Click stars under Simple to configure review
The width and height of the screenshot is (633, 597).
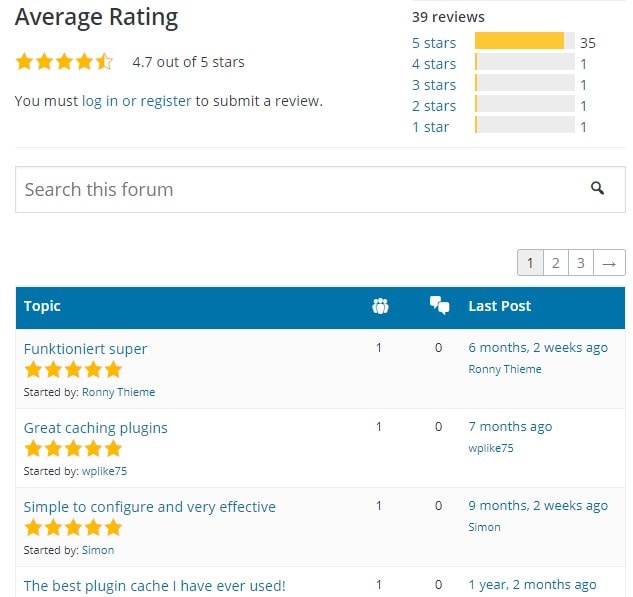pyautogui.click(x=73, y=528)
